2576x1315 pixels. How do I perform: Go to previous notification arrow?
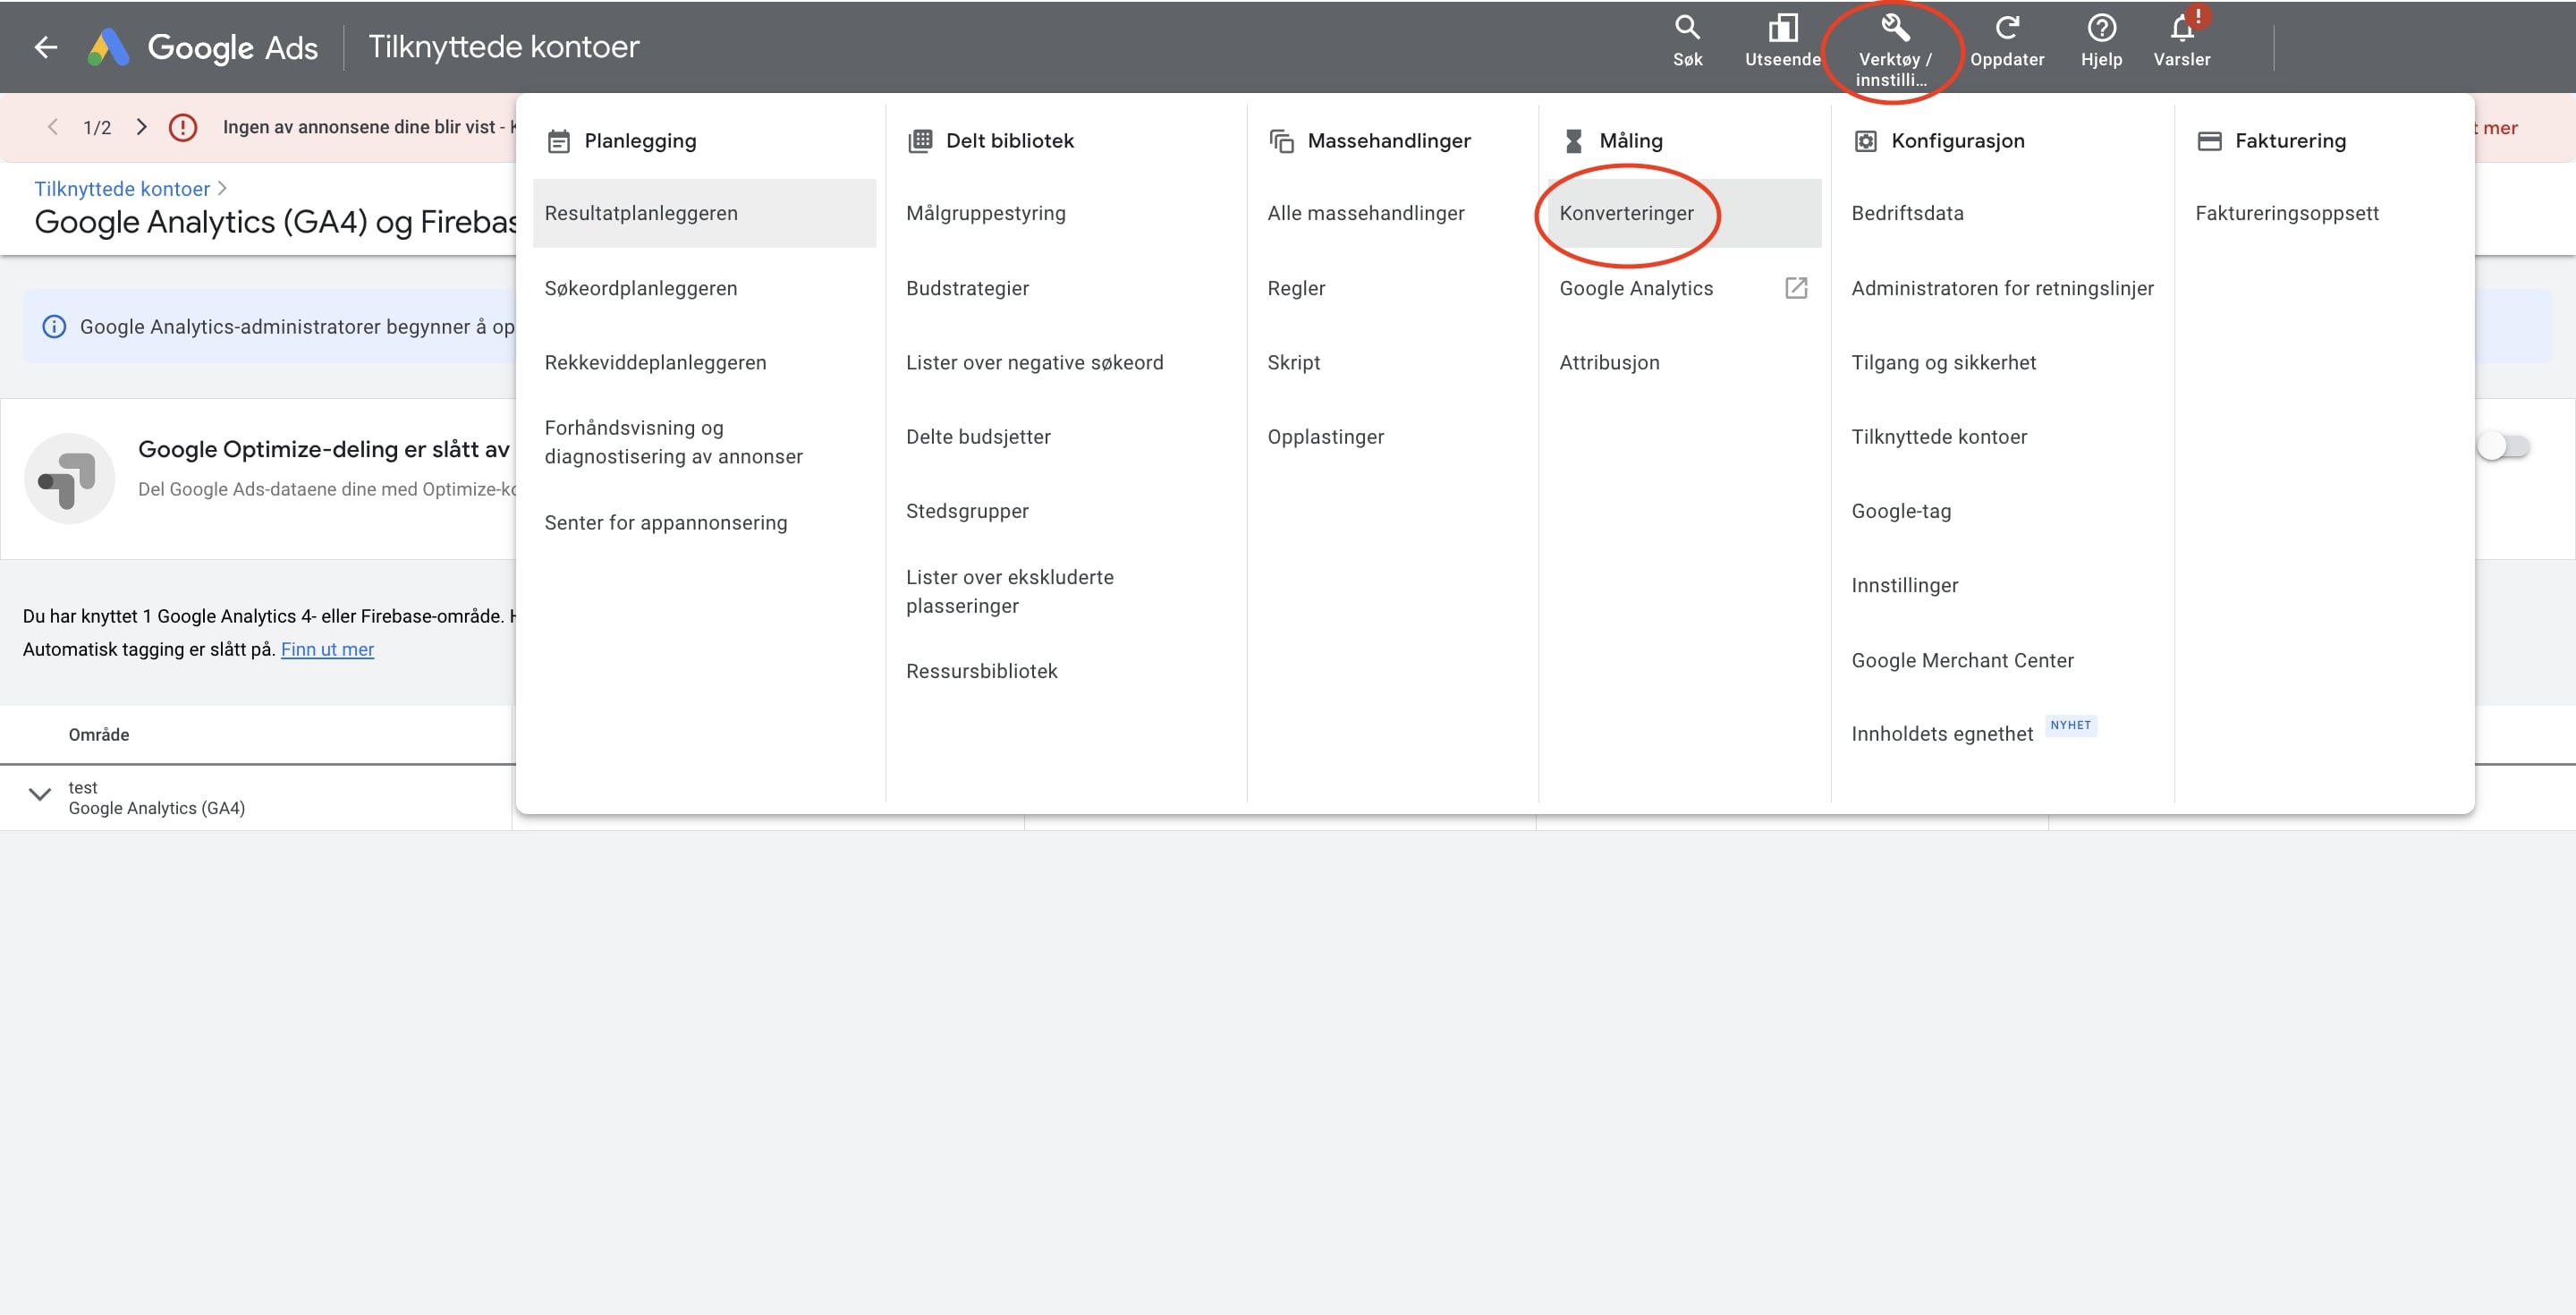click(x=54, y=127)
